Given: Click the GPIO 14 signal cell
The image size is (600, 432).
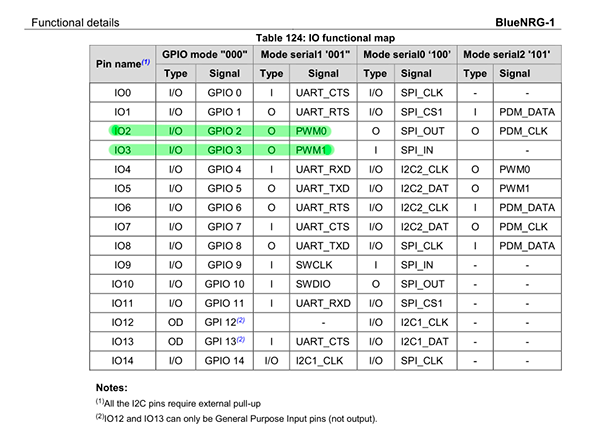Looking at the screenshot, I should click(224, 359).
